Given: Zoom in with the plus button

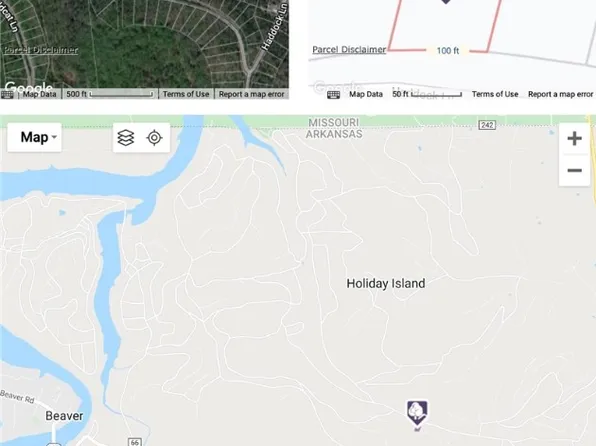Looking at the screenshot, I should (x=574, y=138).
